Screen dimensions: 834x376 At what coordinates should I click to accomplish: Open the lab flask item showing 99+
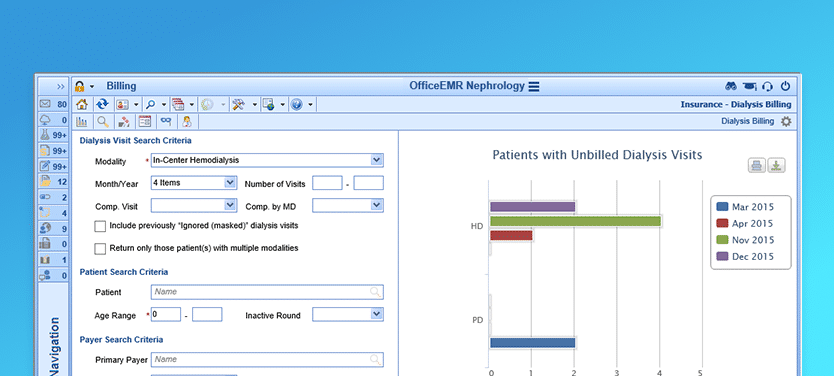tap(53, 136)
